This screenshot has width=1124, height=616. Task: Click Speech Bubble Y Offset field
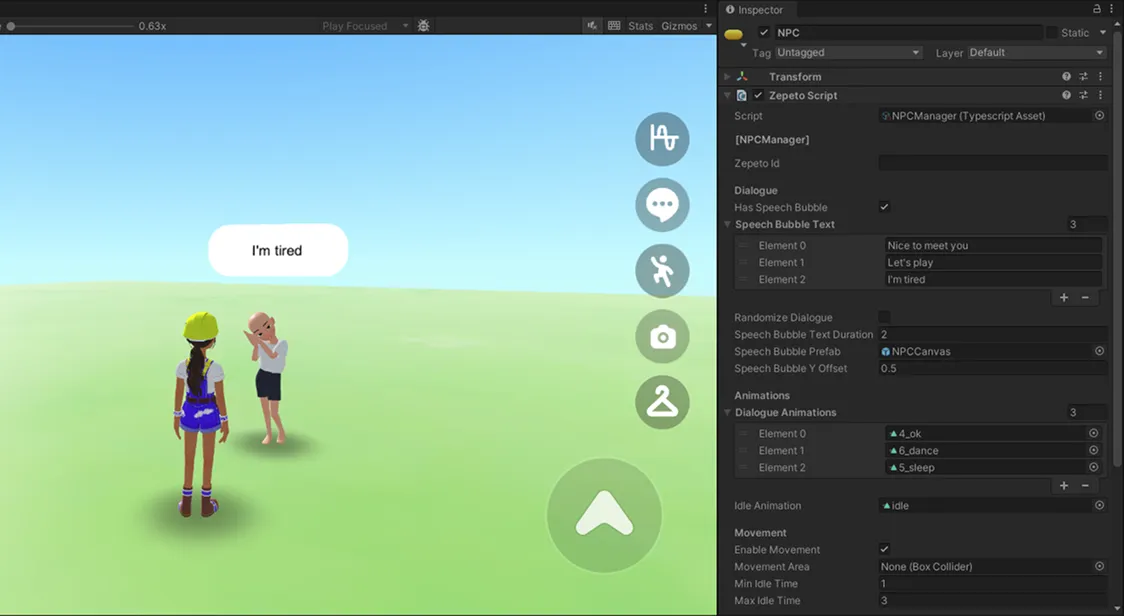[x=993, y=369]
